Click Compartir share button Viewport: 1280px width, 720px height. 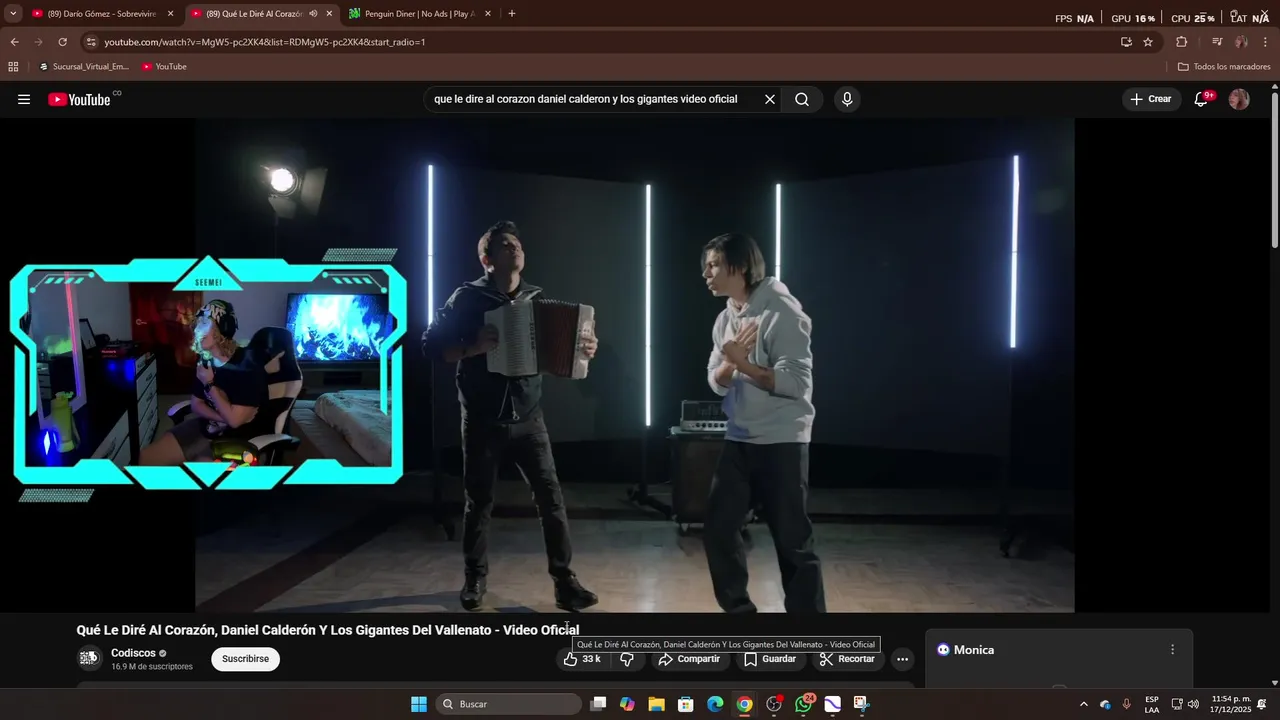click(x=689, y=659)
